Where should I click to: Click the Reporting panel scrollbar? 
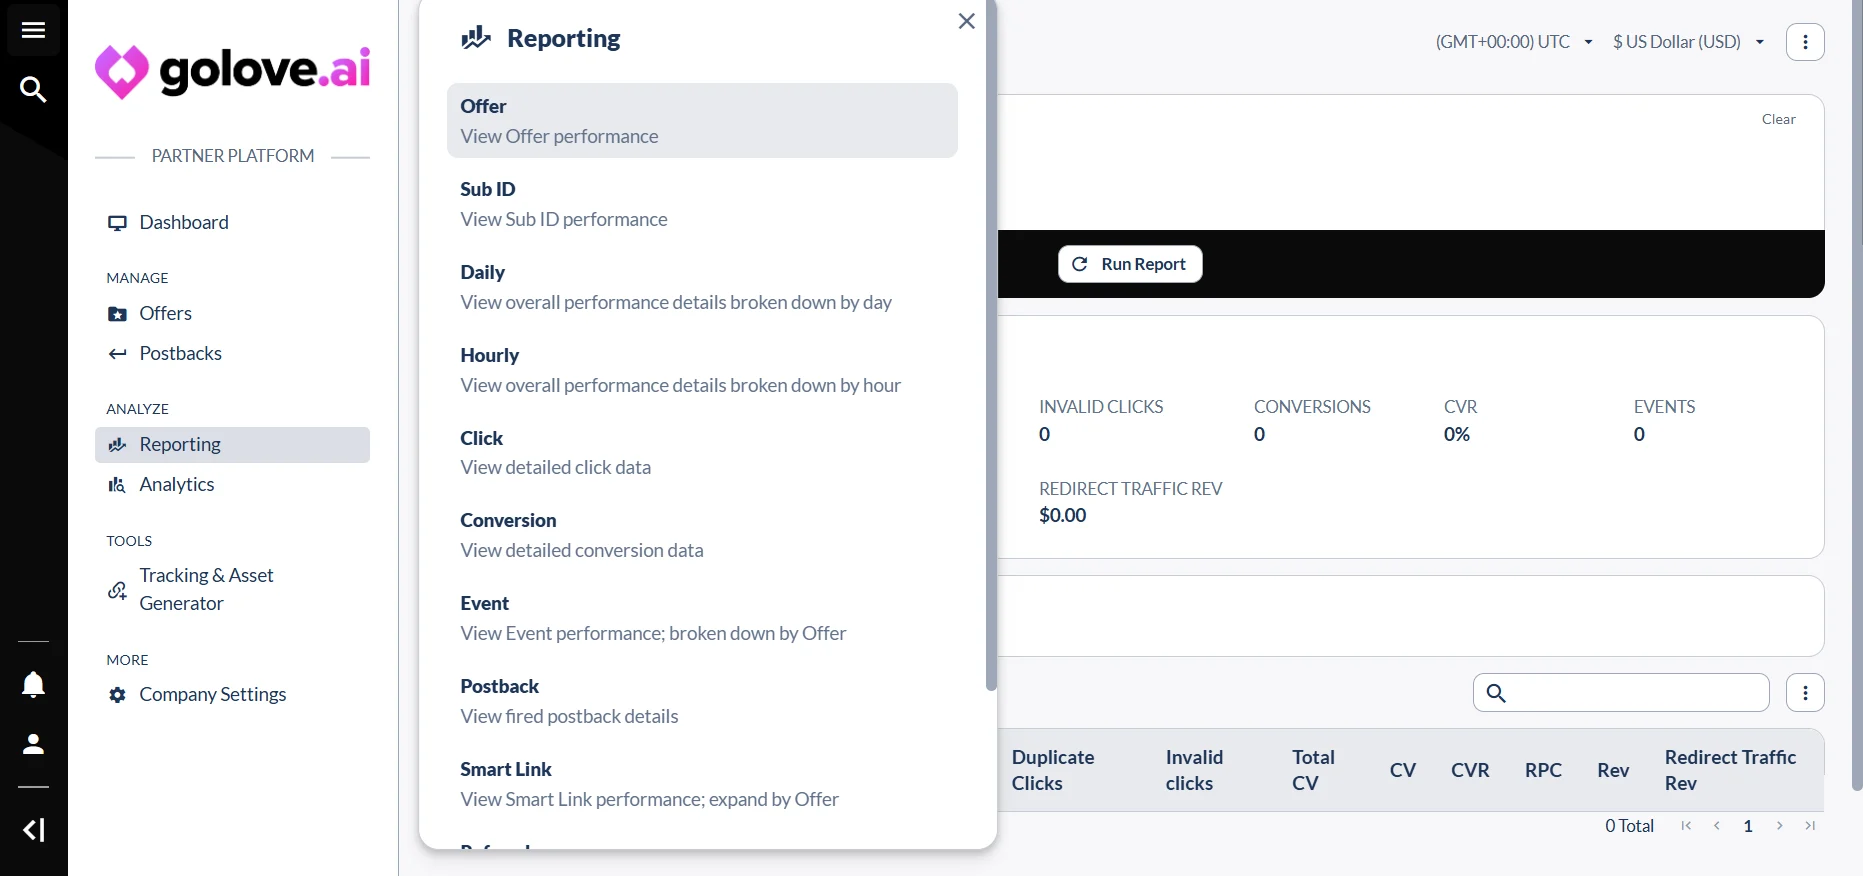point(991,345)
